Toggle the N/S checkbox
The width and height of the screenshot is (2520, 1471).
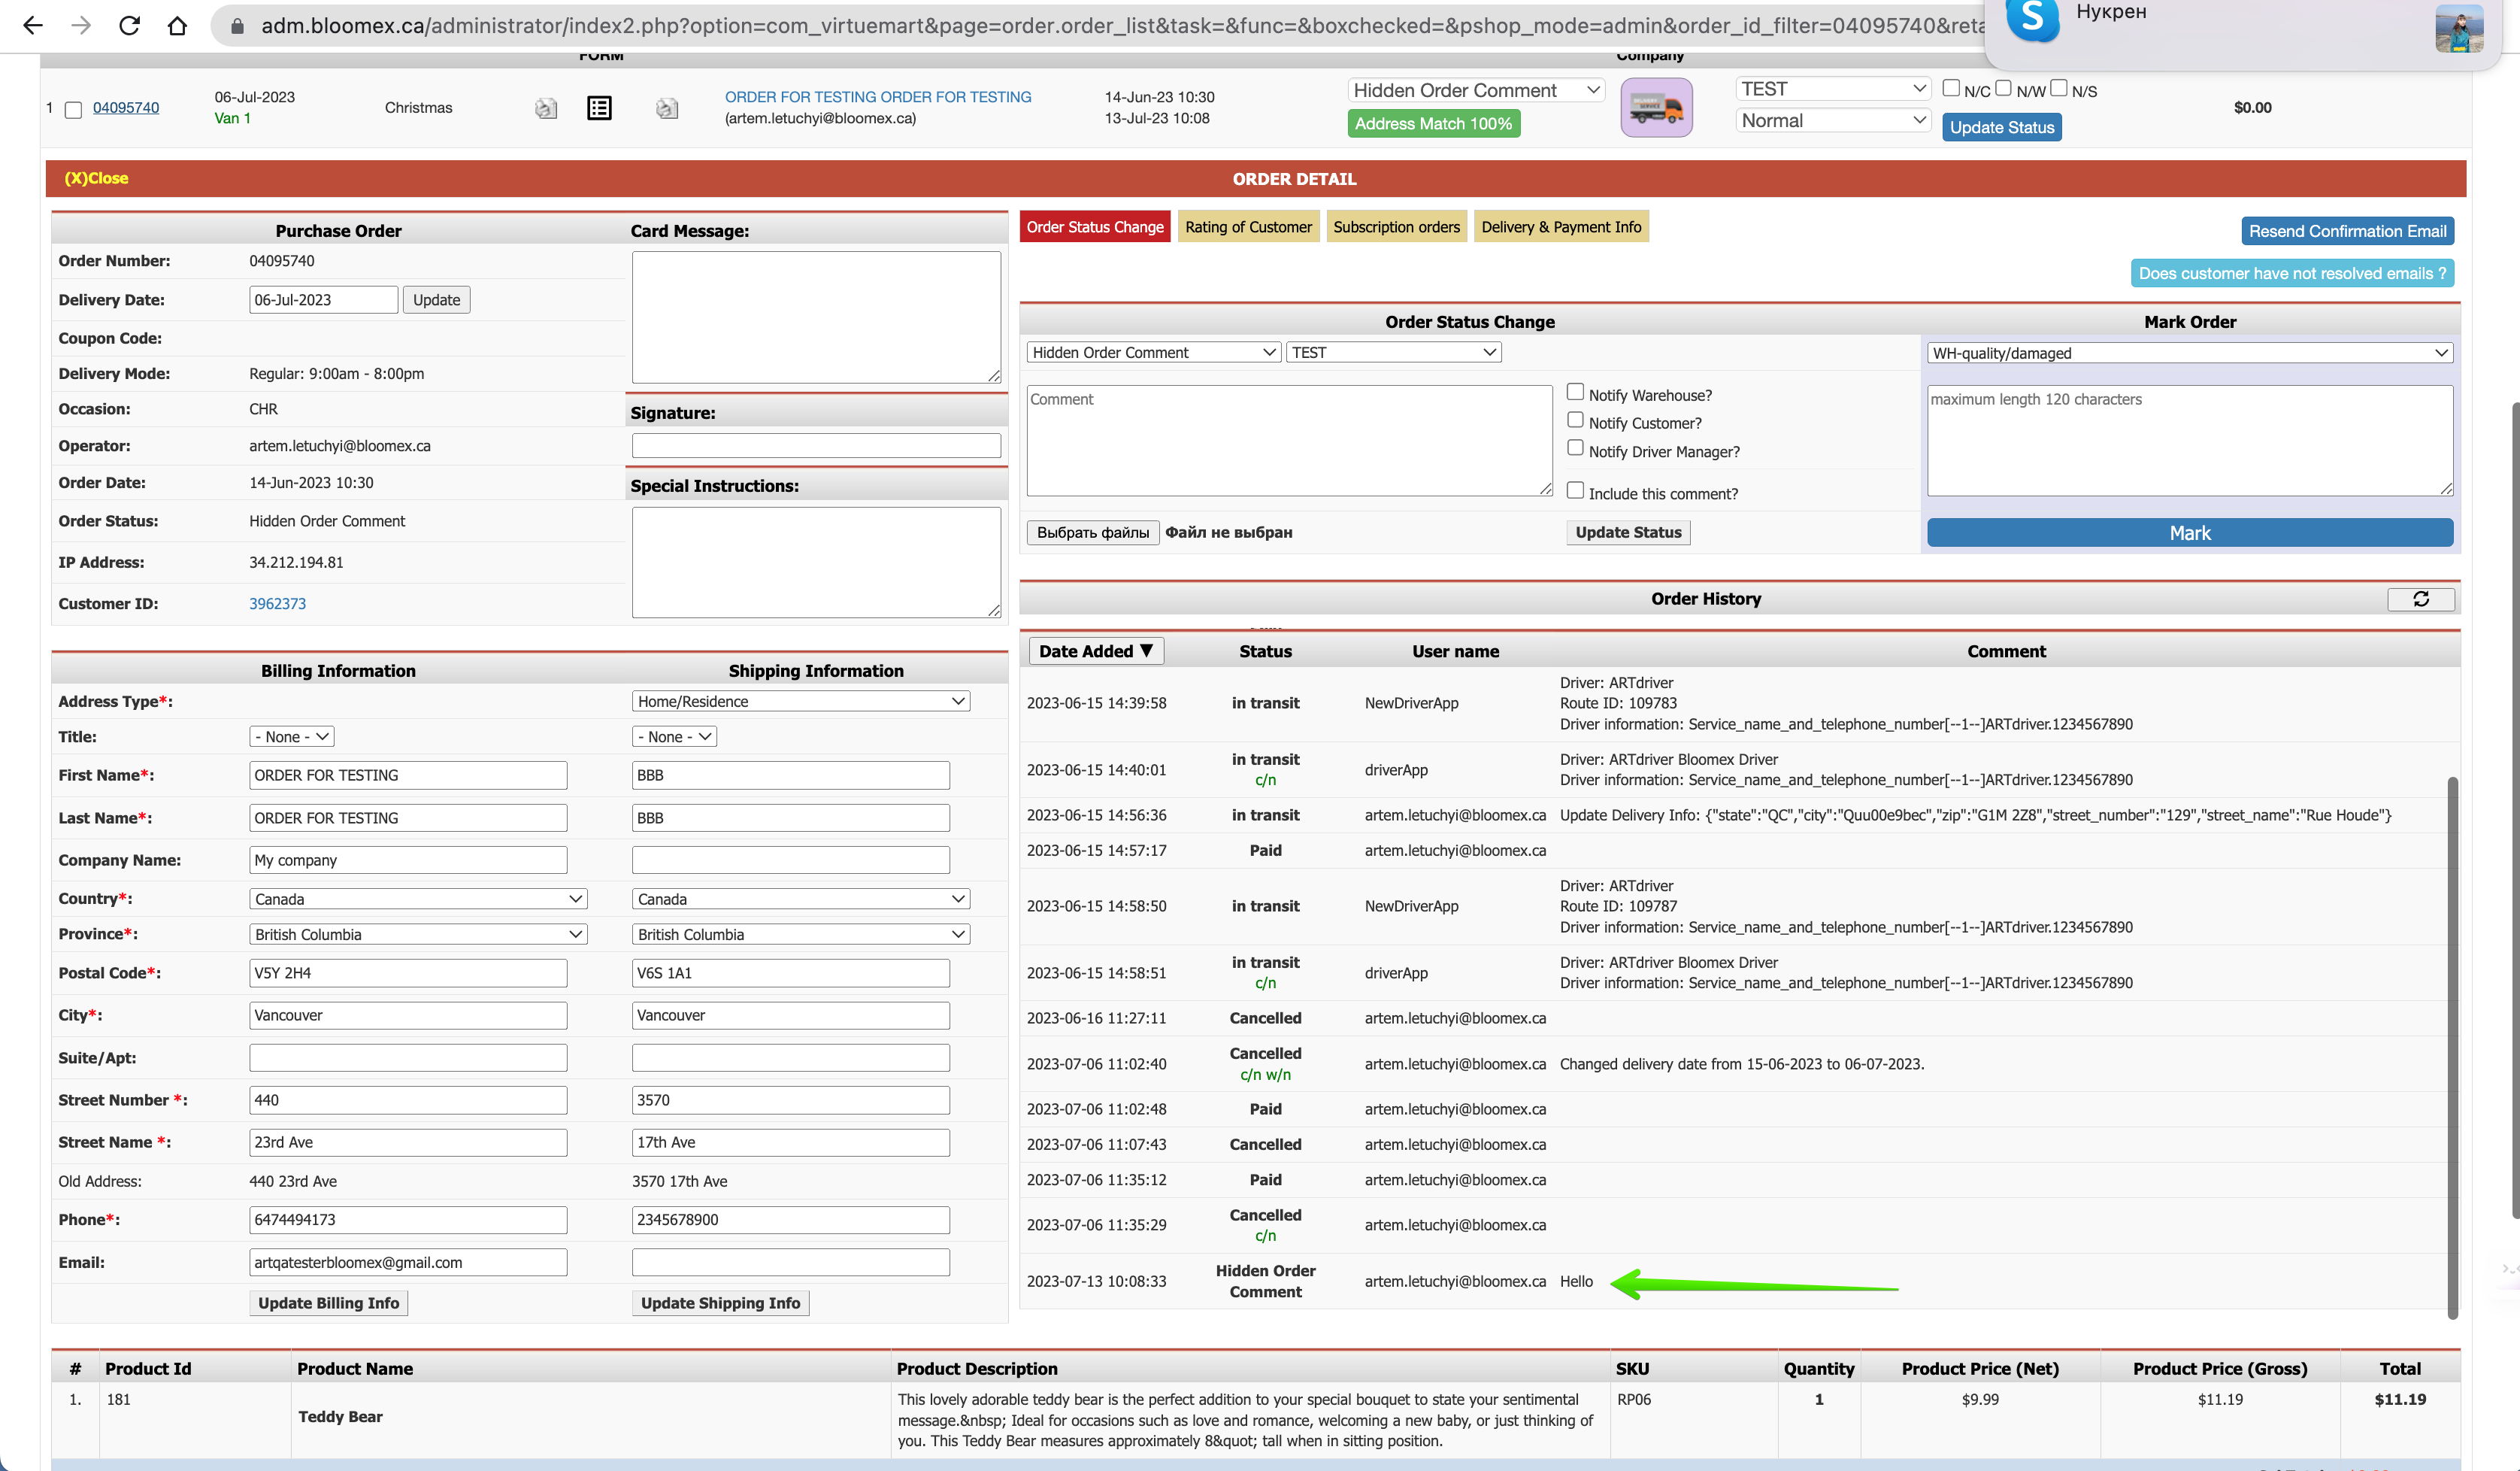click(x=2058, y=88)
